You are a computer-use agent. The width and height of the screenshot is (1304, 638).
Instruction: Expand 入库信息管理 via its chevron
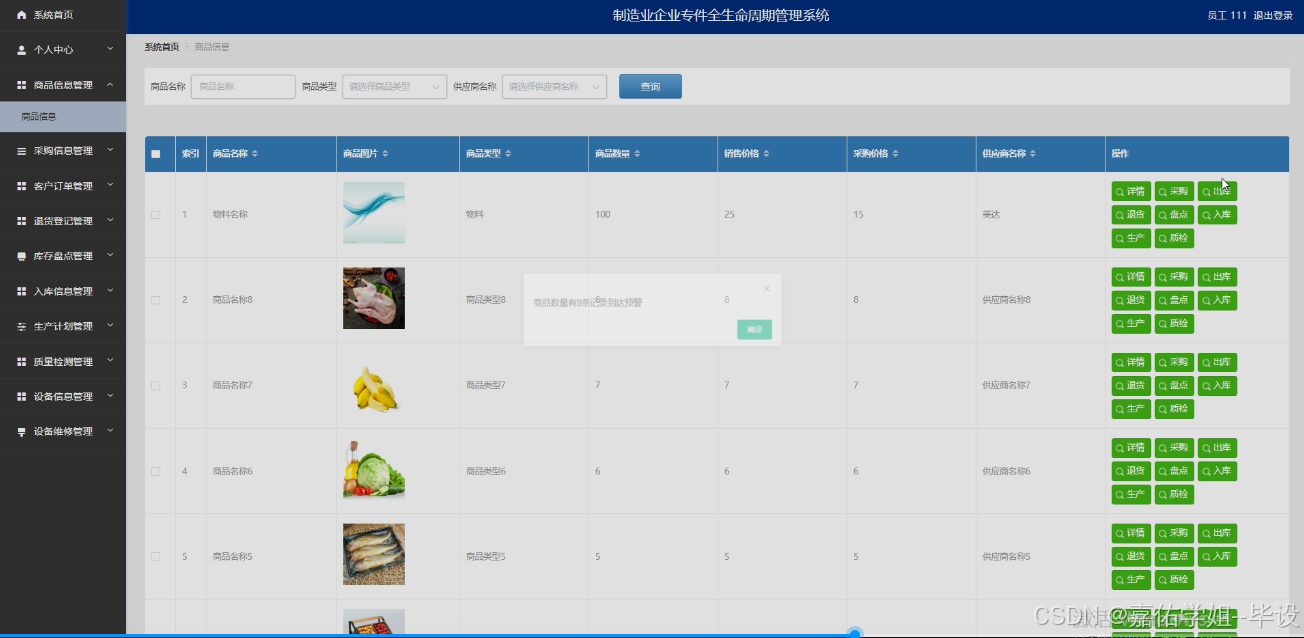coord(110,291)
